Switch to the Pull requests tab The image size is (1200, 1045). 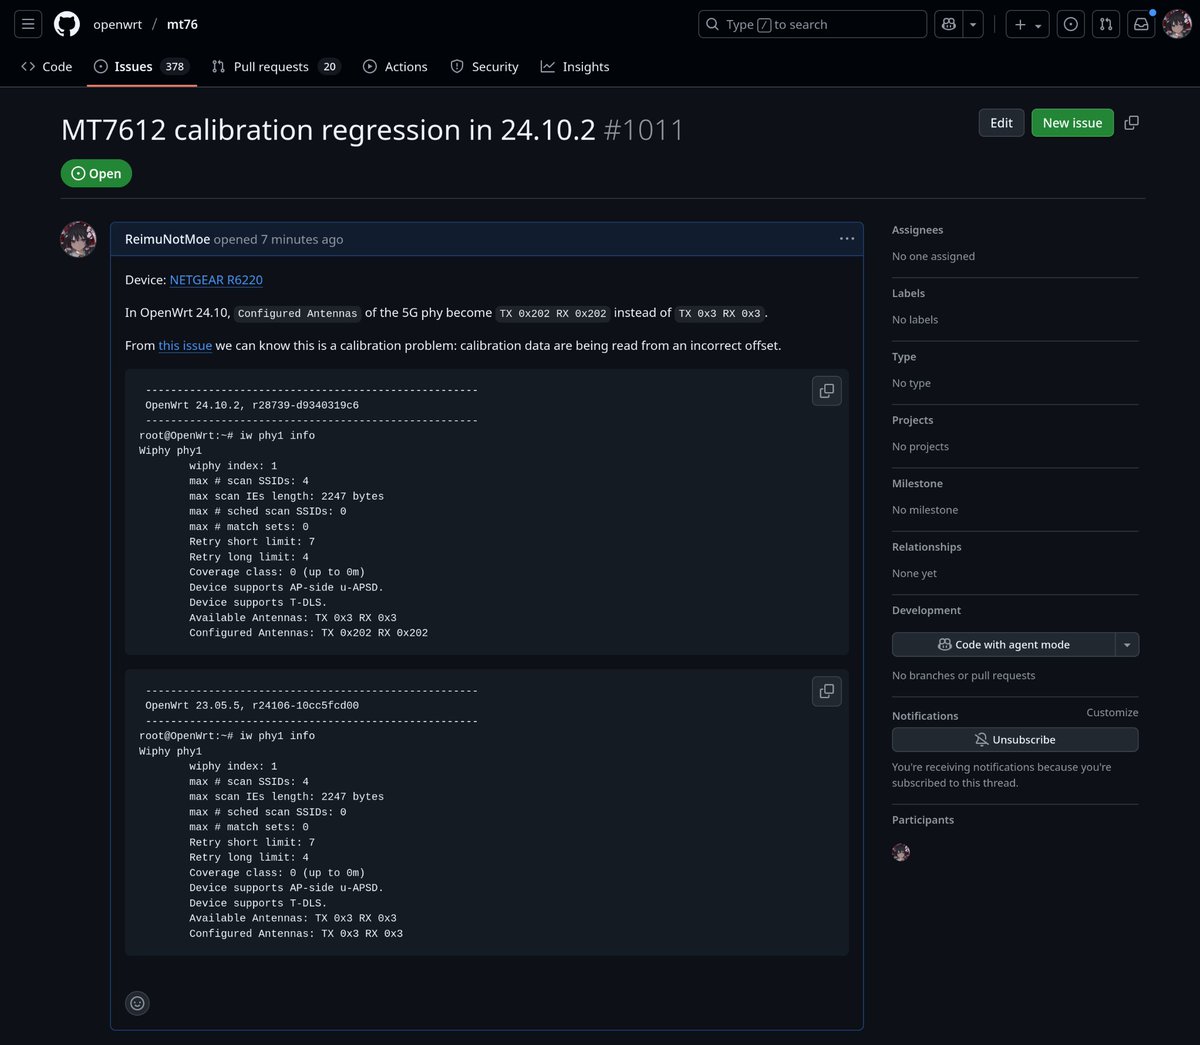pos(276,67)
